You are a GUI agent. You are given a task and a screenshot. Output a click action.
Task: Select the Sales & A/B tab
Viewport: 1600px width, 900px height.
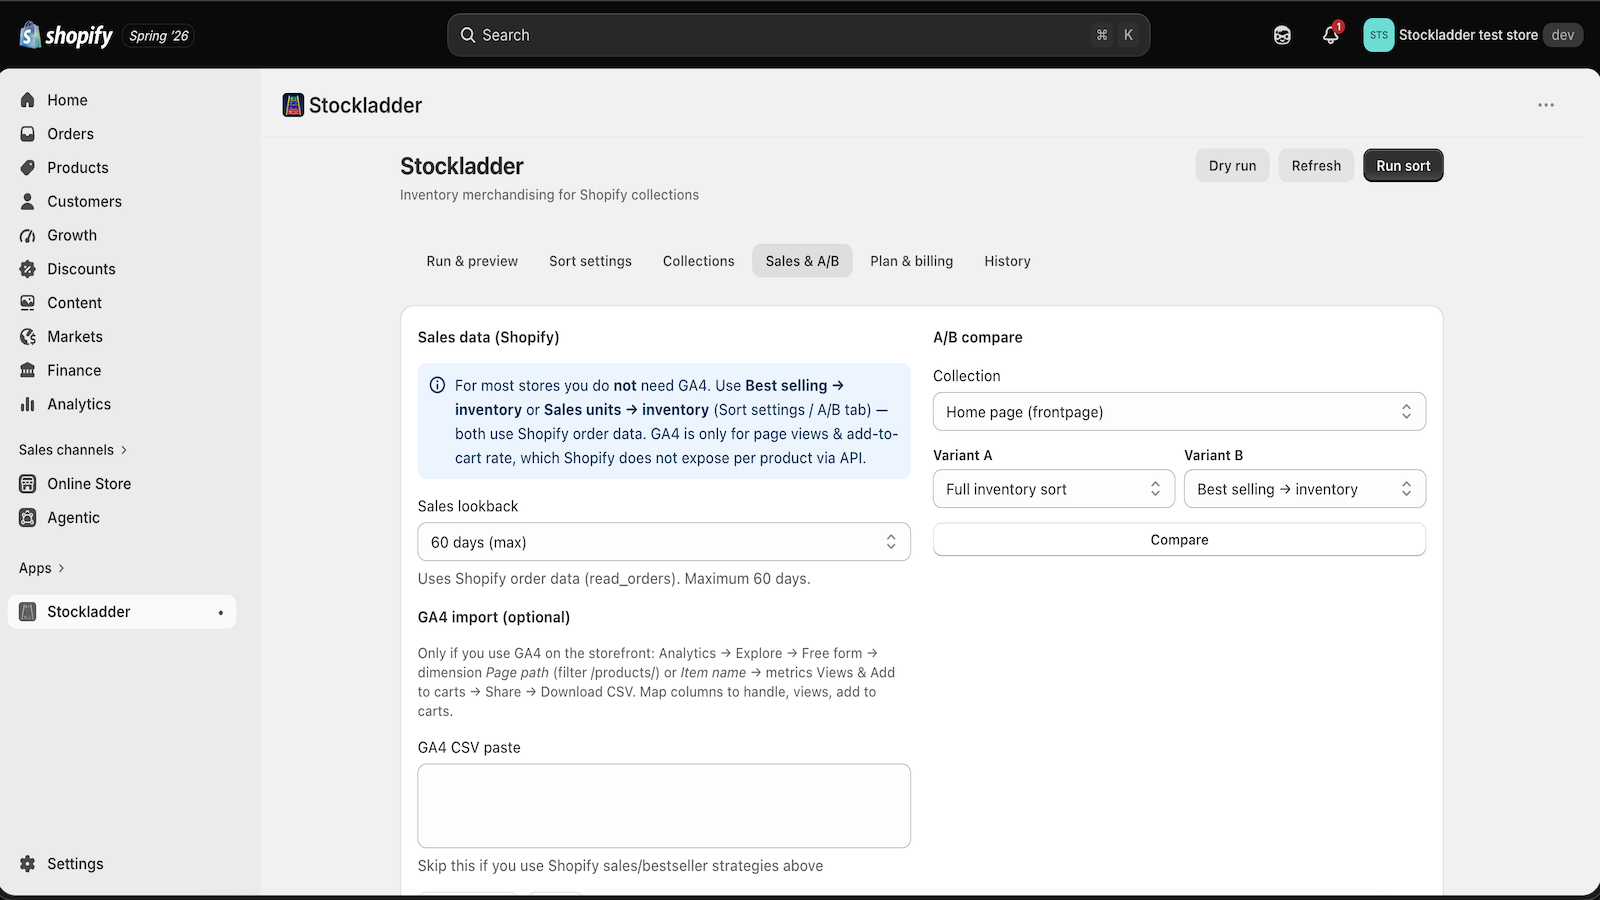click(x=802, y=261)
